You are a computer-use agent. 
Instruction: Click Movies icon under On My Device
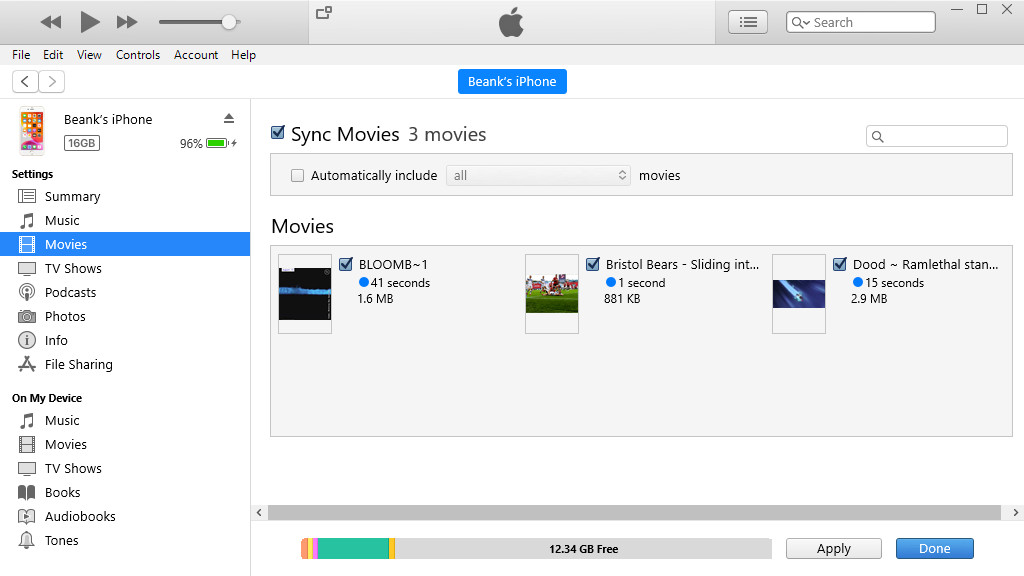click(x=27, y=444)
